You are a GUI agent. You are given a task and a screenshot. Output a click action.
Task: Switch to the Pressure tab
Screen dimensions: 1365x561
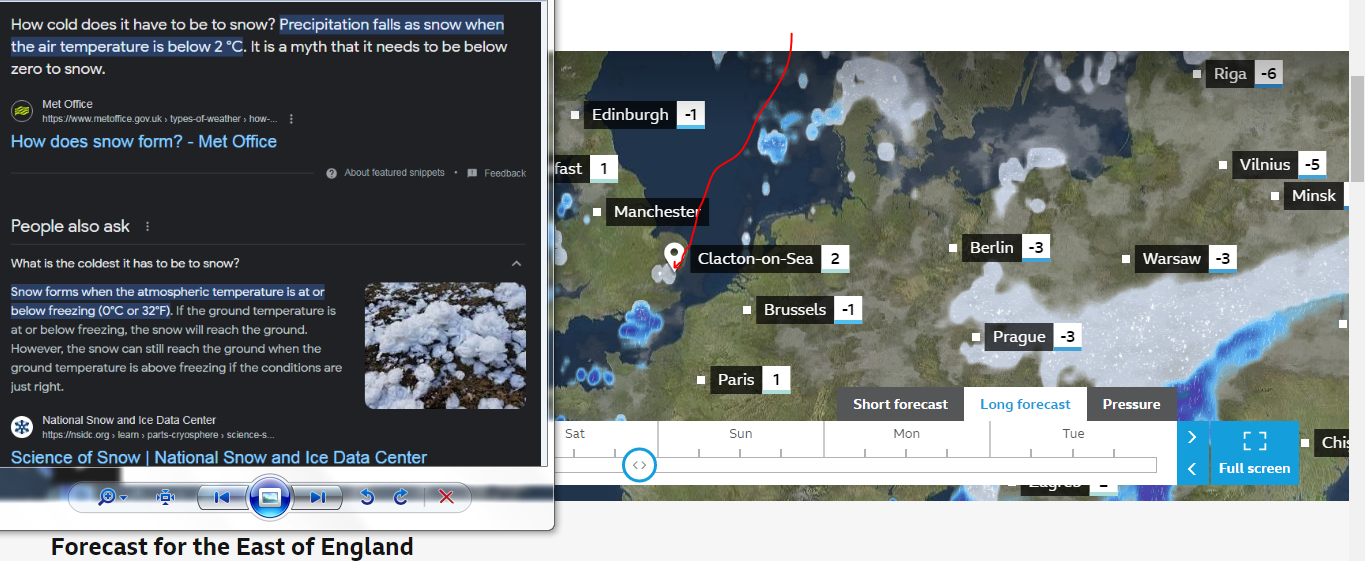[x=1132, y=404]
